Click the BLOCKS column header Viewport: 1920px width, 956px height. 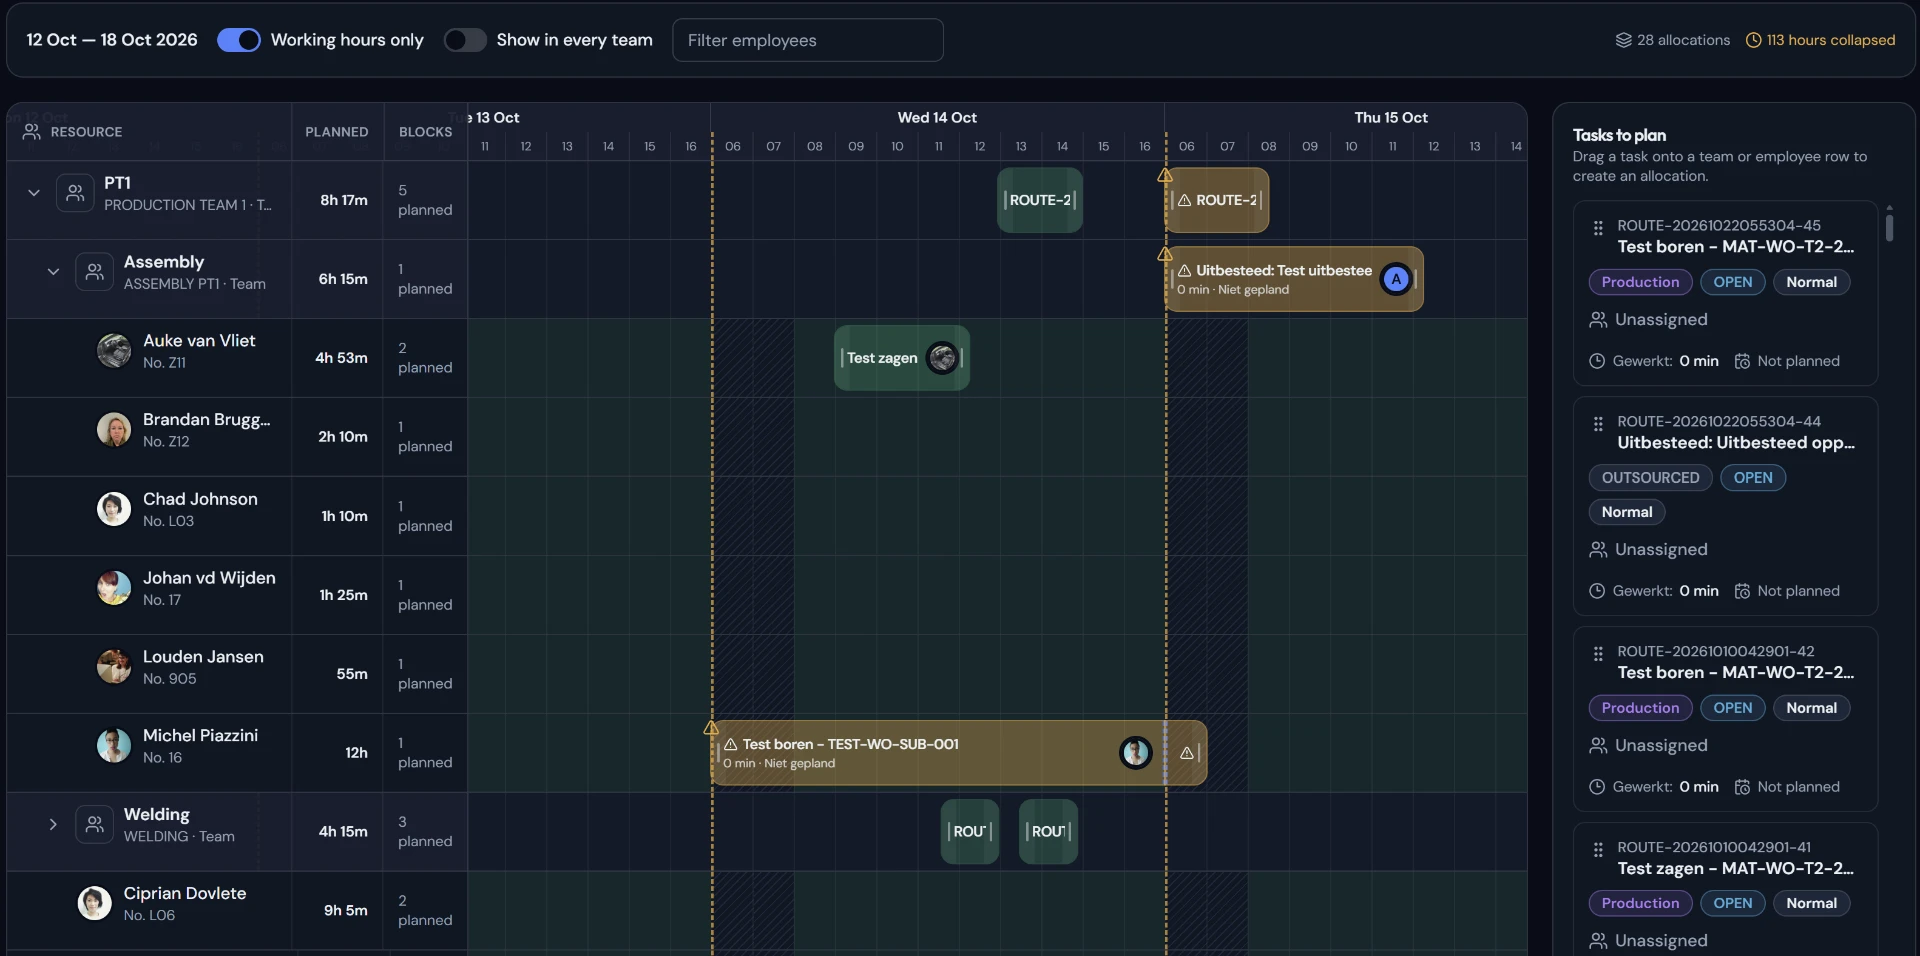point(426,132)
